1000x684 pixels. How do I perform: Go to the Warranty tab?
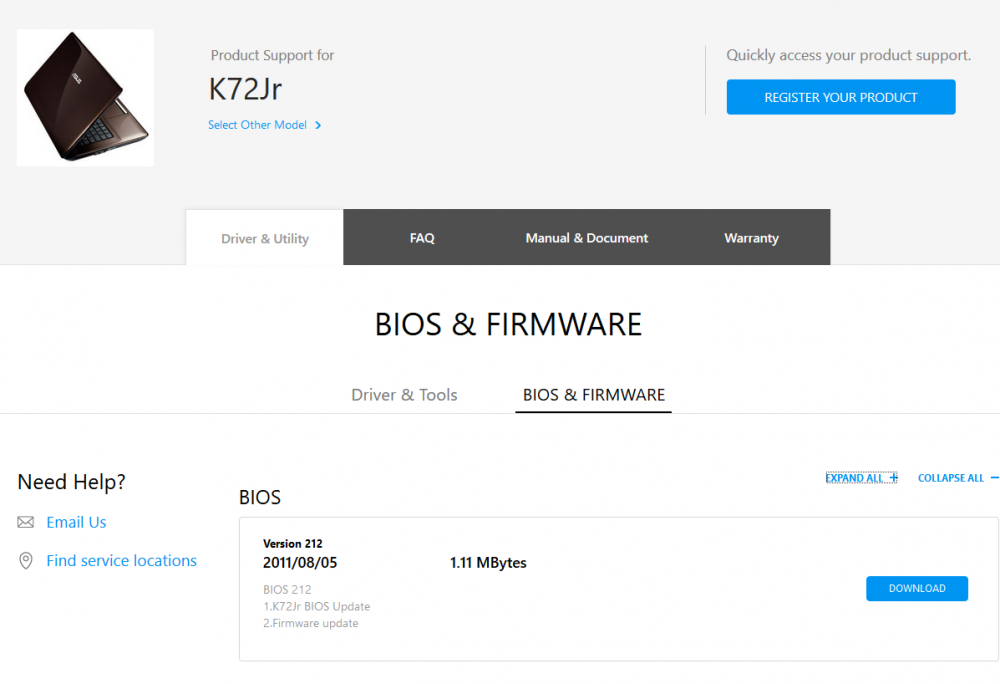751,238
